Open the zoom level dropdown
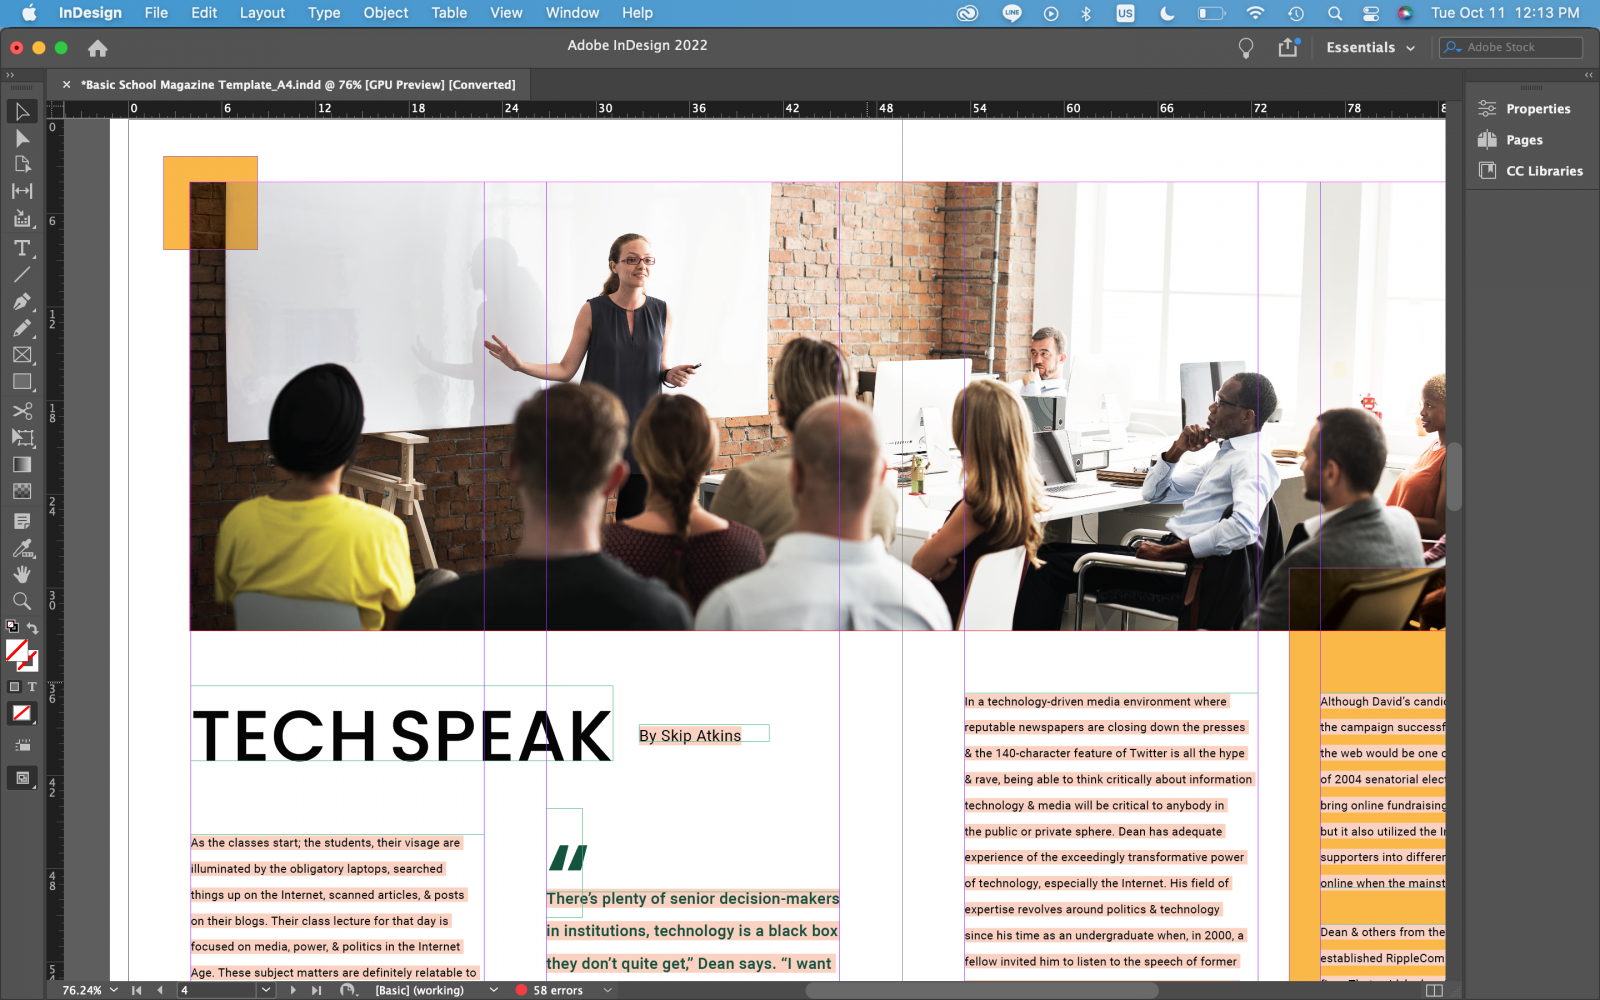The image size is (1600, 1000). pos(114,990)
